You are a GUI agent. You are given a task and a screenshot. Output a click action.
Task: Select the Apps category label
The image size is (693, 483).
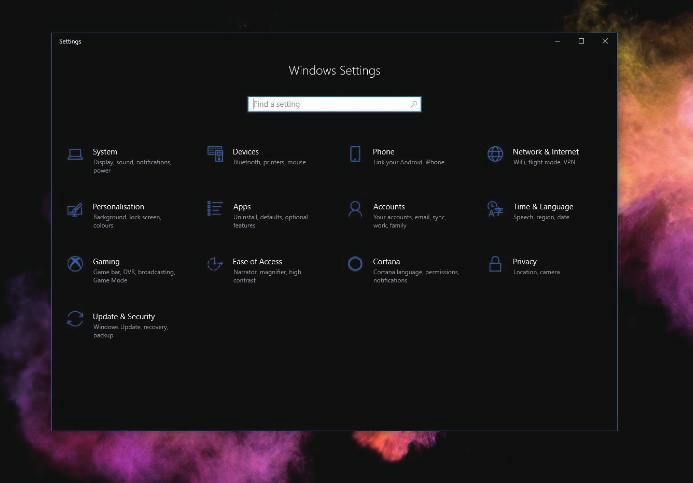242,207
